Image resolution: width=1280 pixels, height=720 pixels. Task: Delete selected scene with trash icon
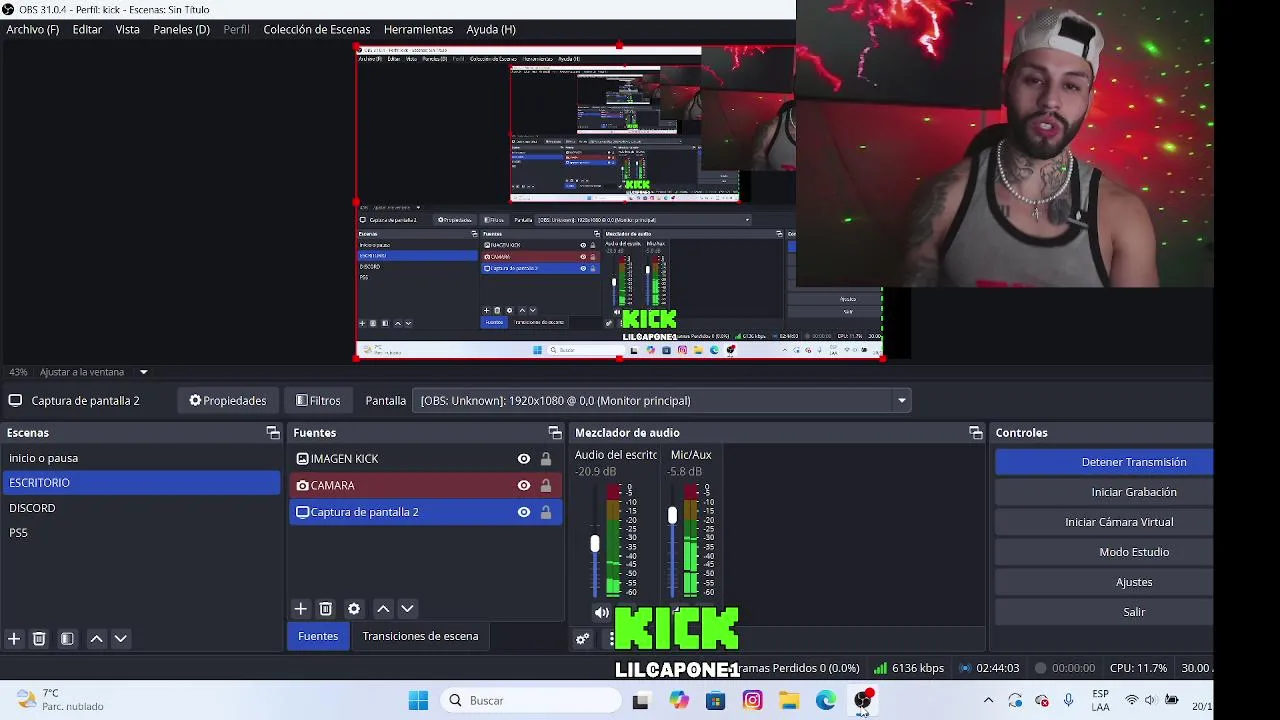[x=39, y=638]
